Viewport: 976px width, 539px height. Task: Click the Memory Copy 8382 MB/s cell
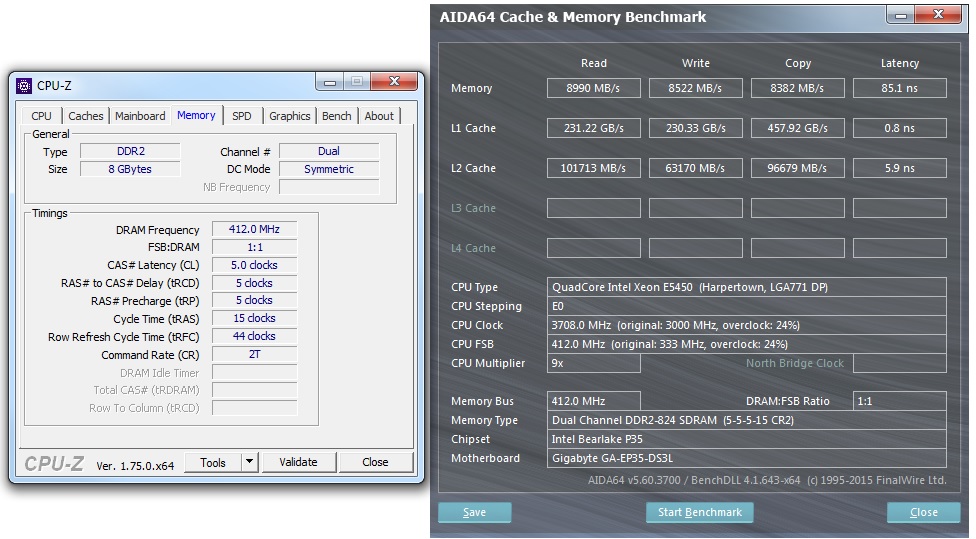click(x=798, y=88)
